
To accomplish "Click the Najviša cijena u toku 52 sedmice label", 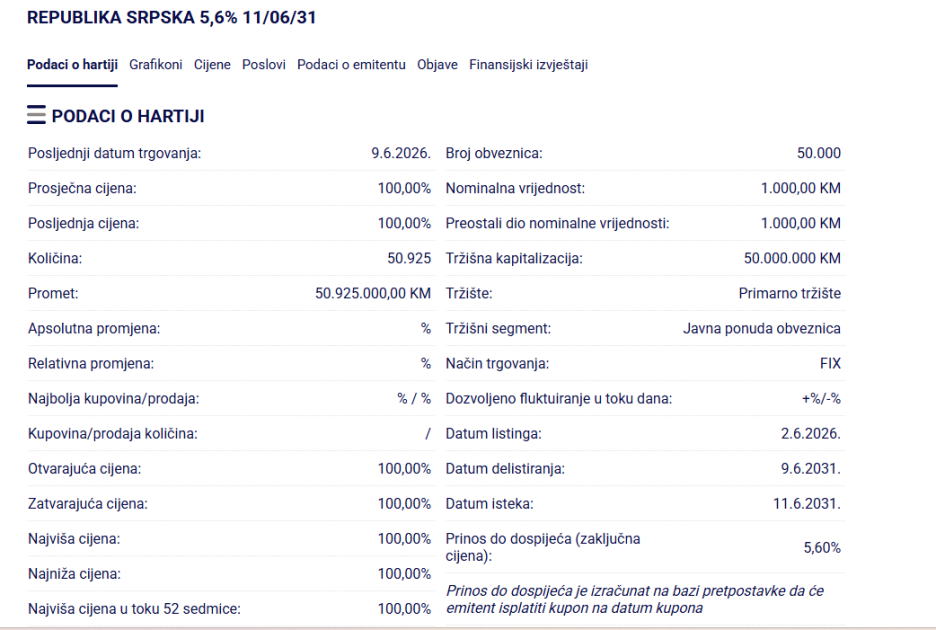I will click(134, 609).
